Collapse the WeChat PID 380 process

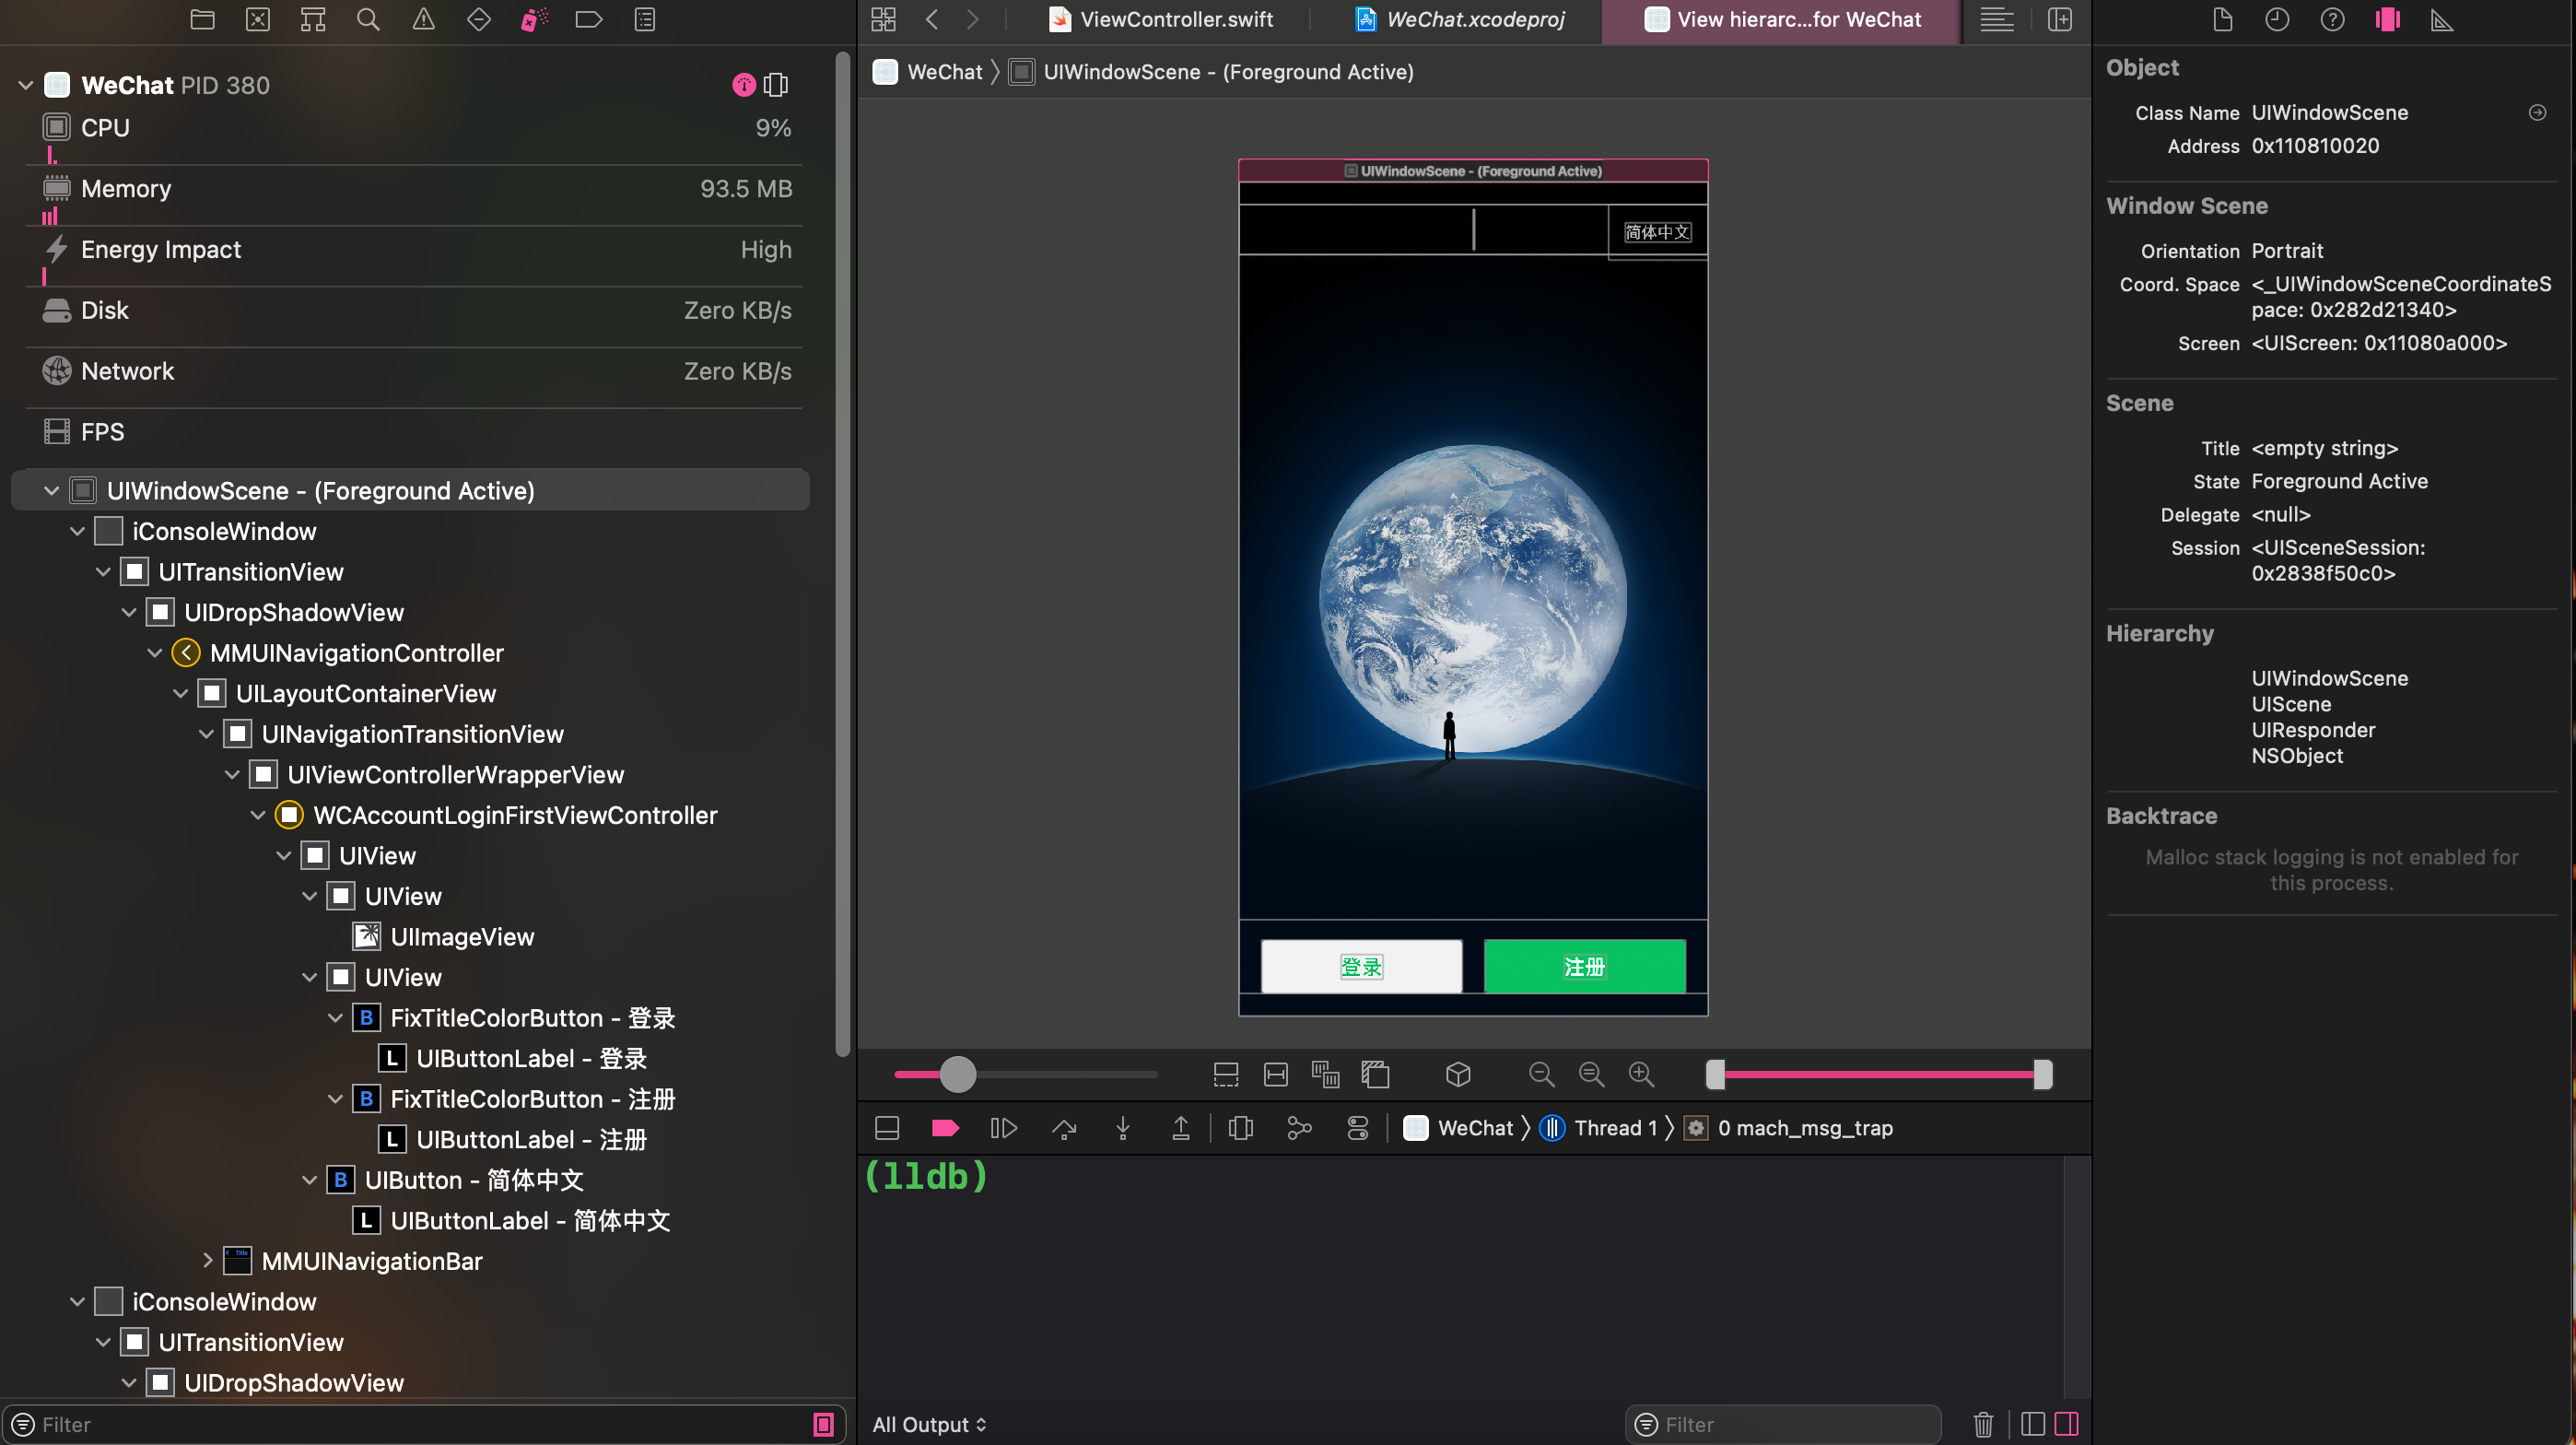click(26, 85)
